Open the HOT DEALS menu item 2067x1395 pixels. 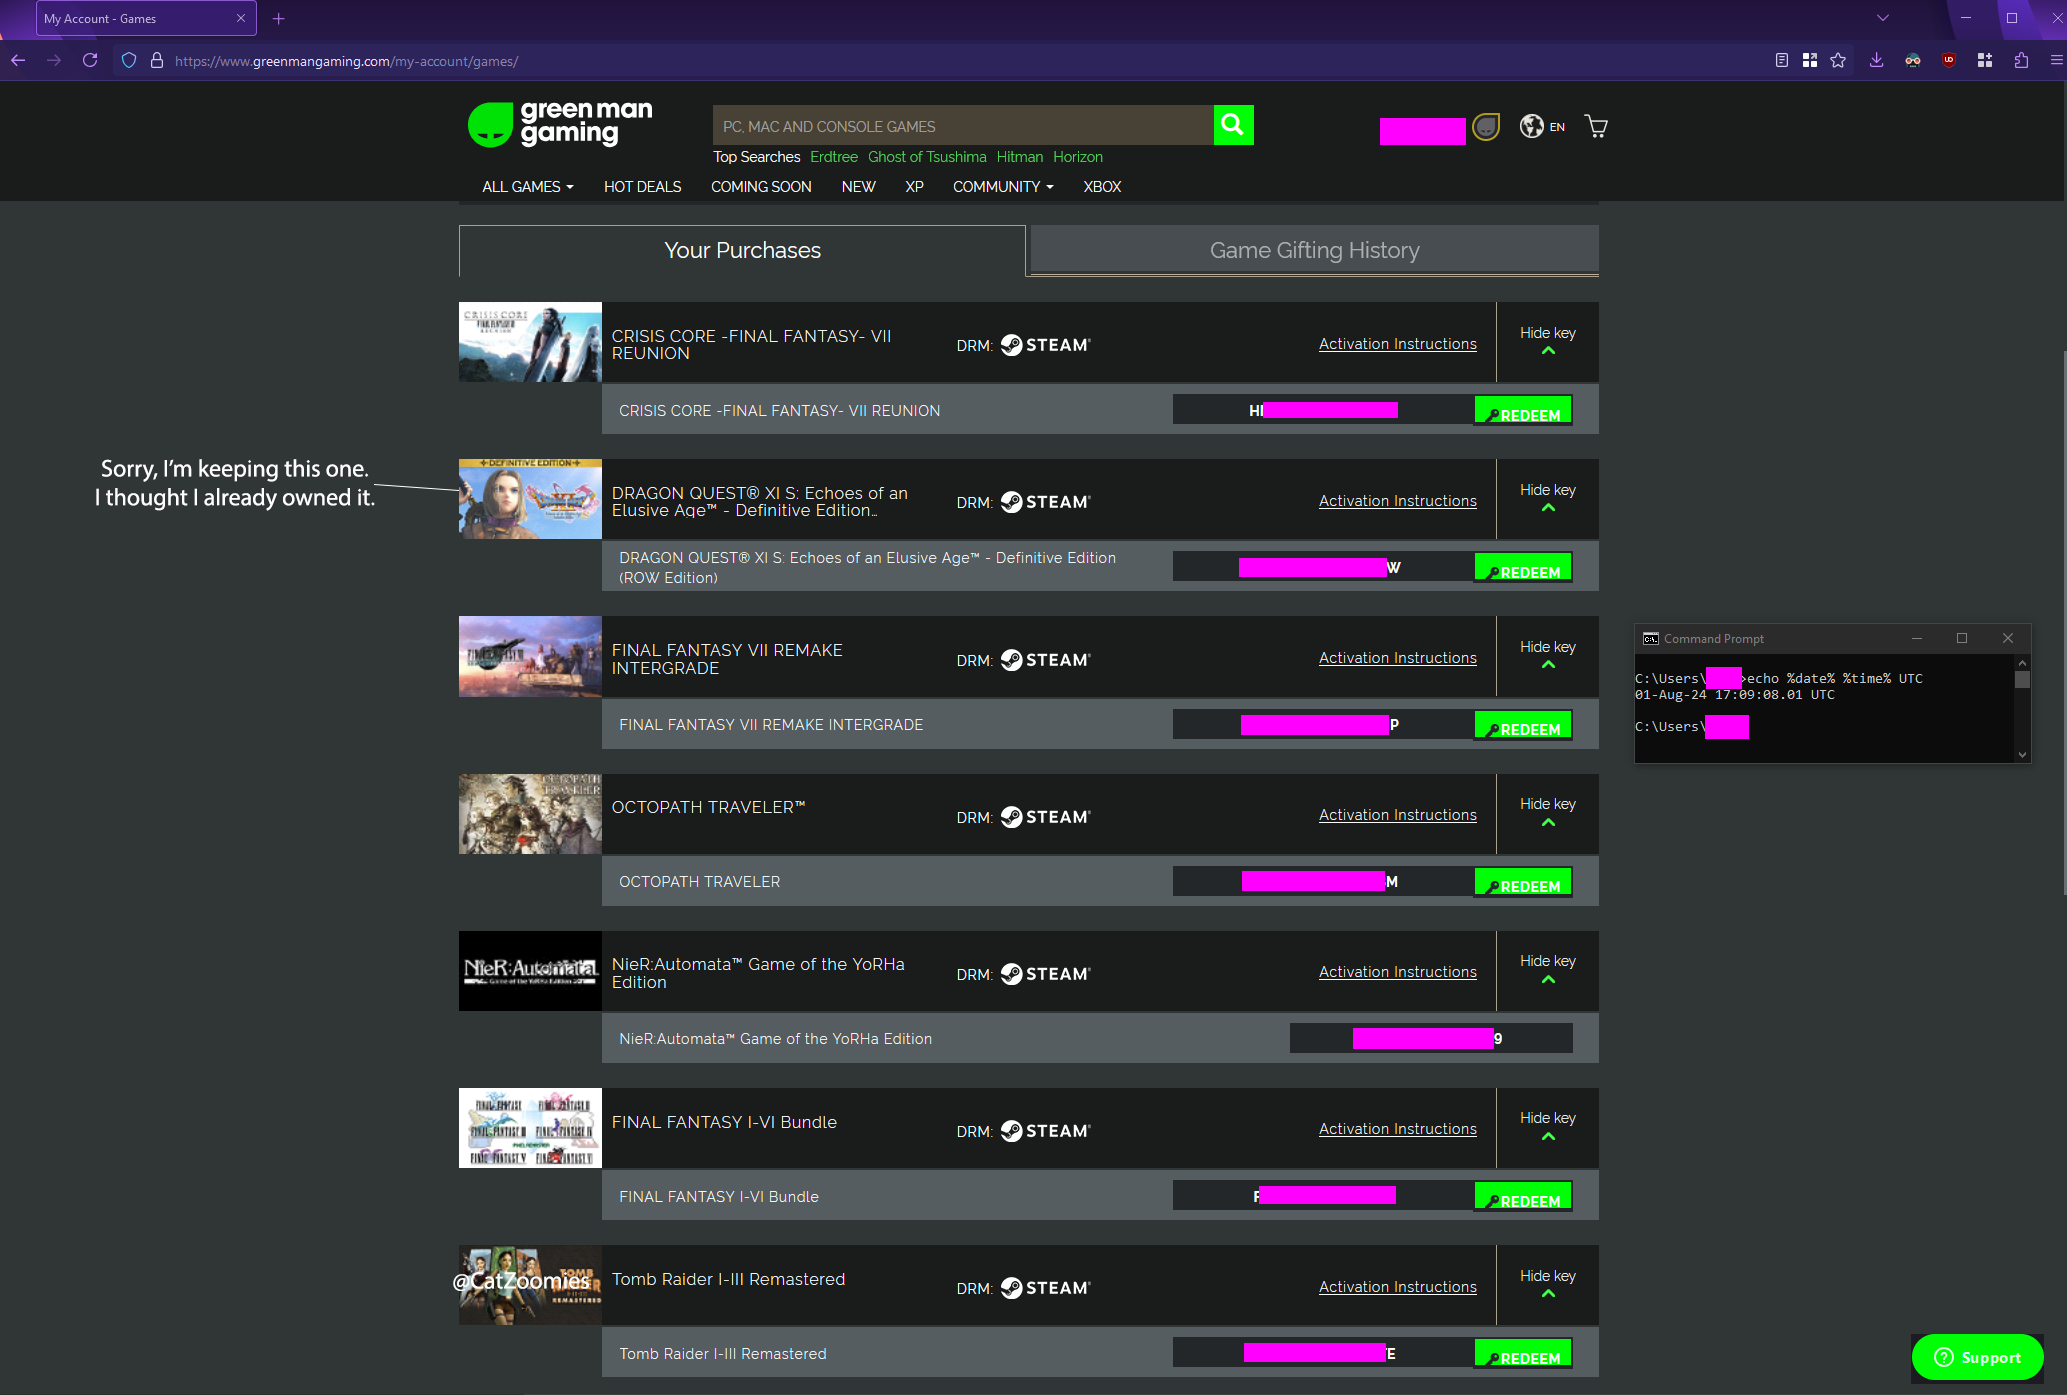tap(642, 187)
